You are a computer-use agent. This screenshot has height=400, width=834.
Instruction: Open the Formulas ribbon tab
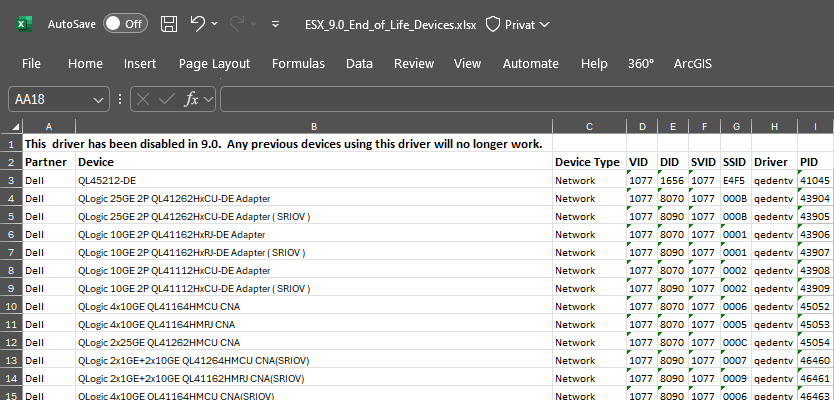pyautogui.click(x=298, y=63)
